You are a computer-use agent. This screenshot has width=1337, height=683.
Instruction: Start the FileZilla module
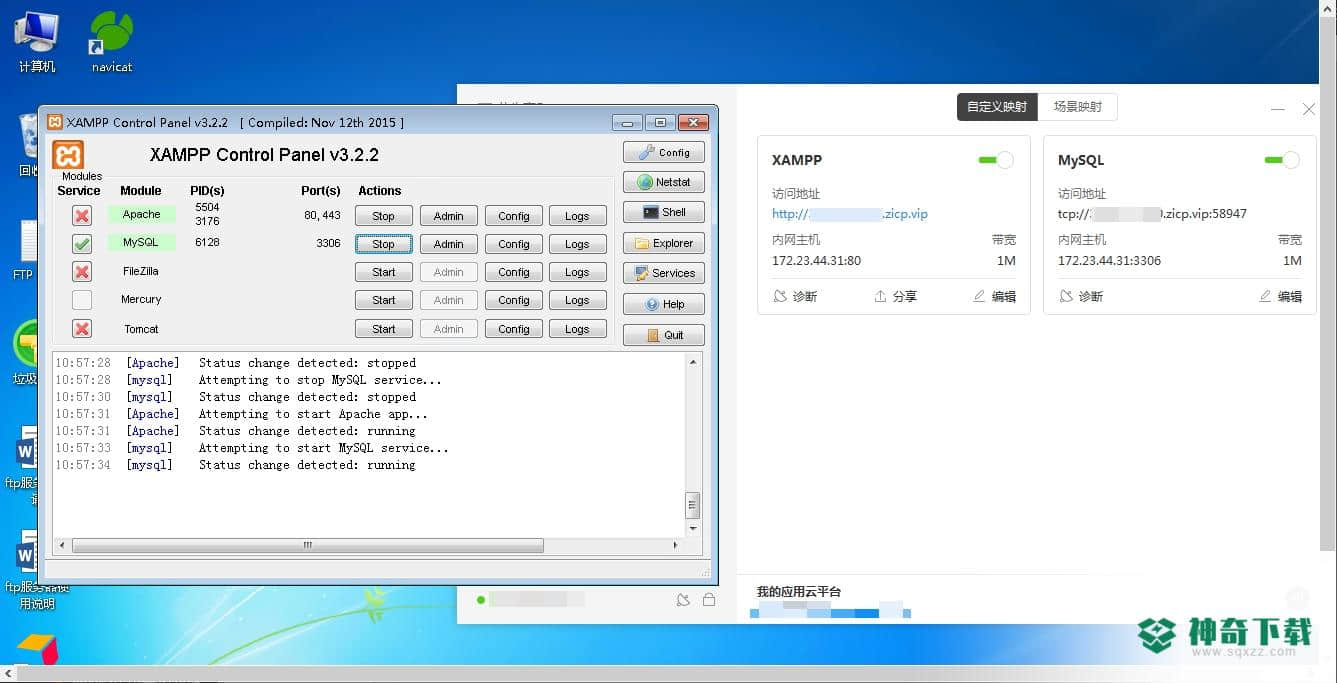point(384,272)
